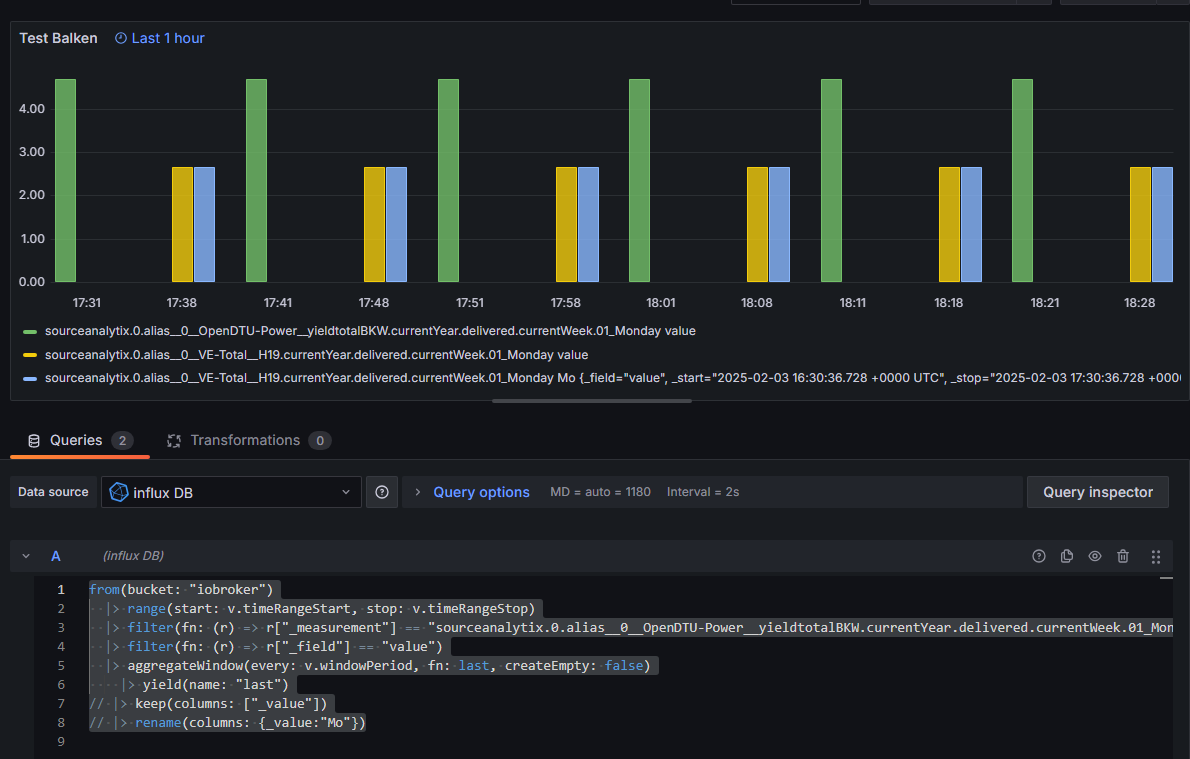The width and height of the screenshot is (1190, 759).
Task: Toggle query A visibility with eye icon
Action: click(1095, 556)
